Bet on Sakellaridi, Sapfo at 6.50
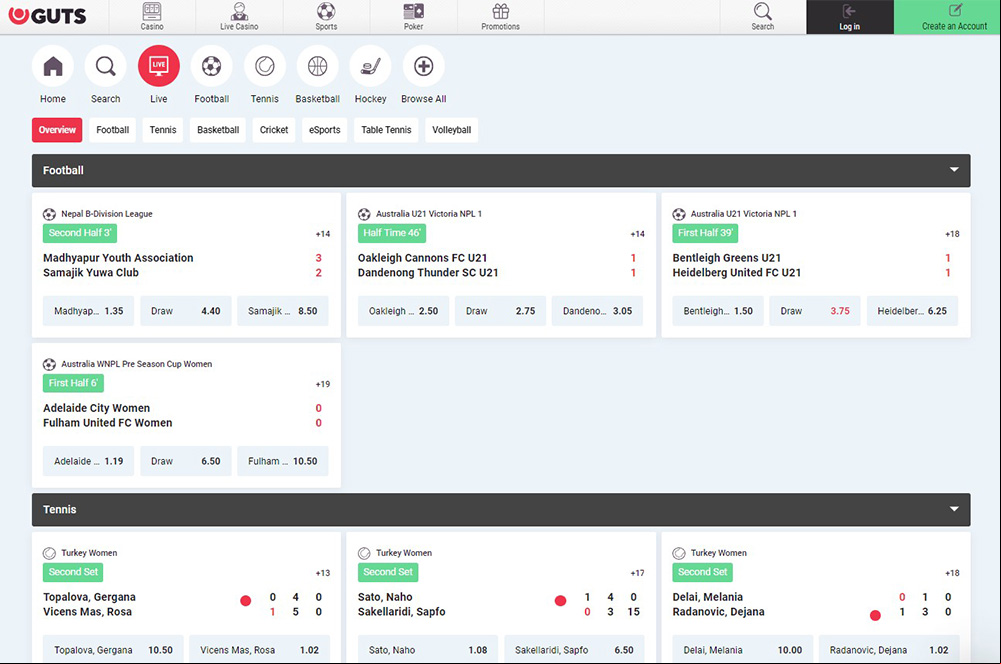 click(575, 649)
